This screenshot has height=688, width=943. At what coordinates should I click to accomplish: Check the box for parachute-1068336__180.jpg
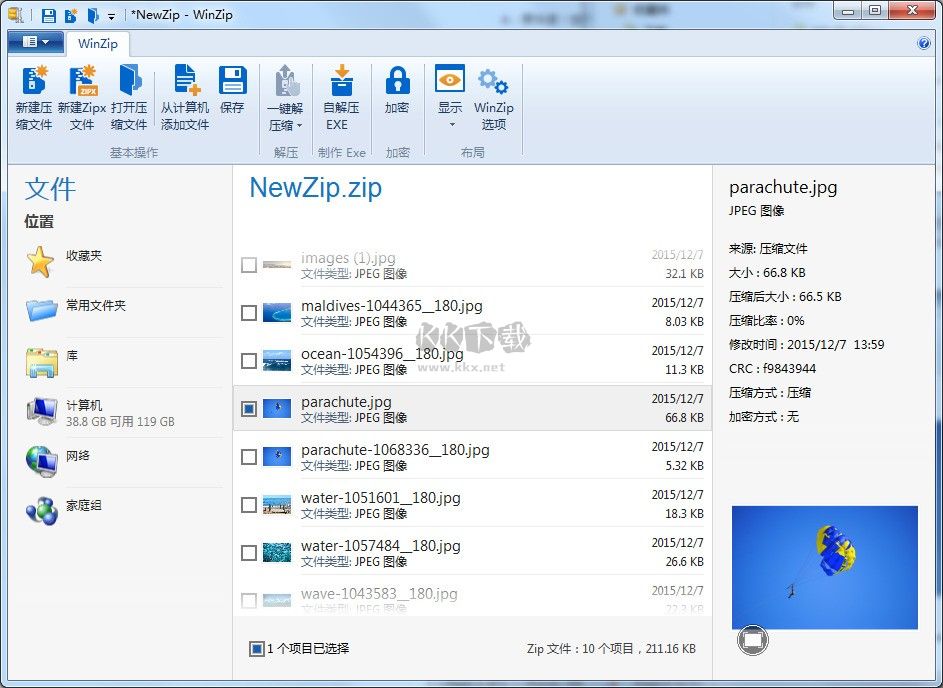click(x=248, y=457)
